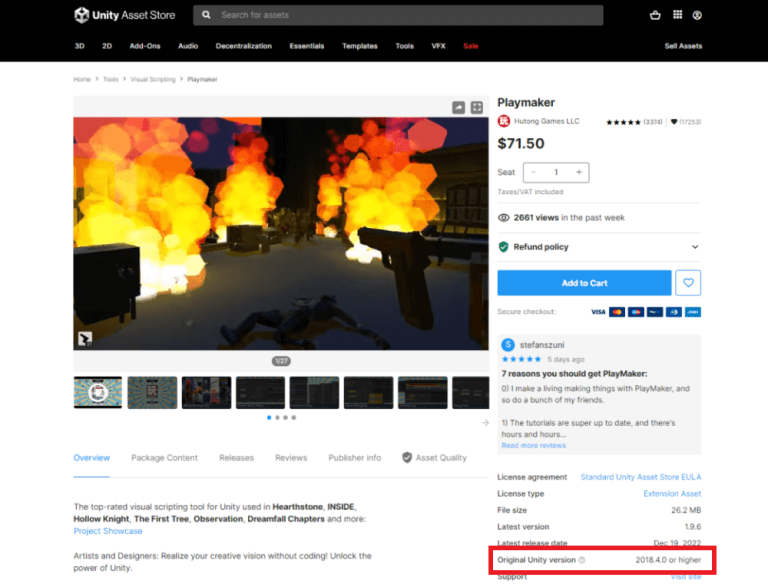Open fullscreen view of the media preview
Viewport: 768px width, 584px height.
pos(477,107)
